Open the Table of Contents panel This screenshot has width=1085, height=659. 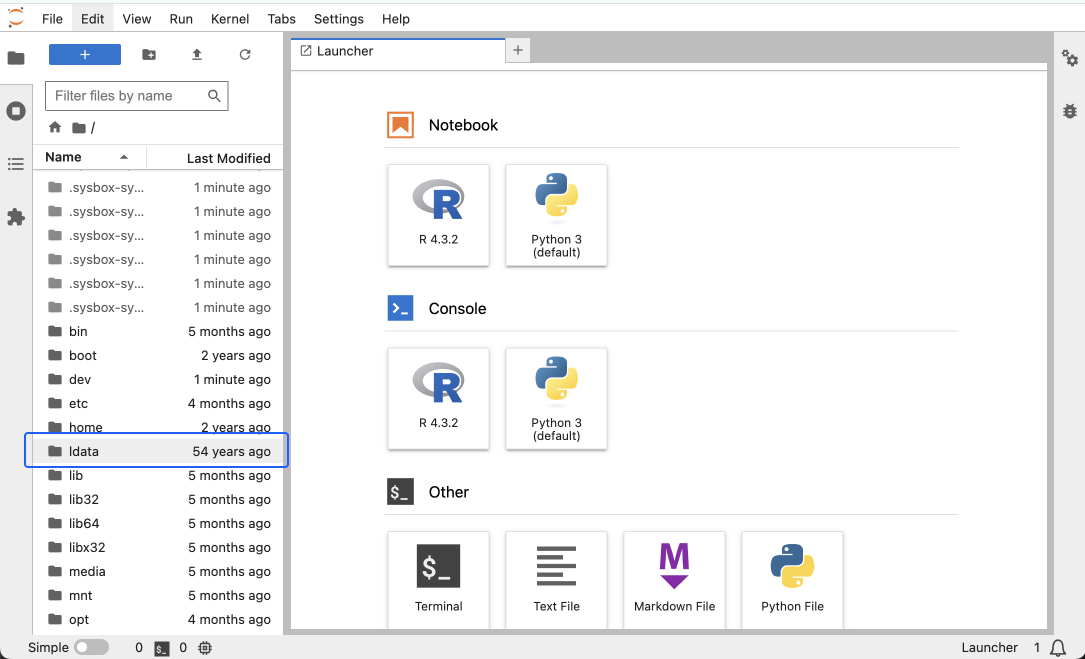tap(16, 164)
